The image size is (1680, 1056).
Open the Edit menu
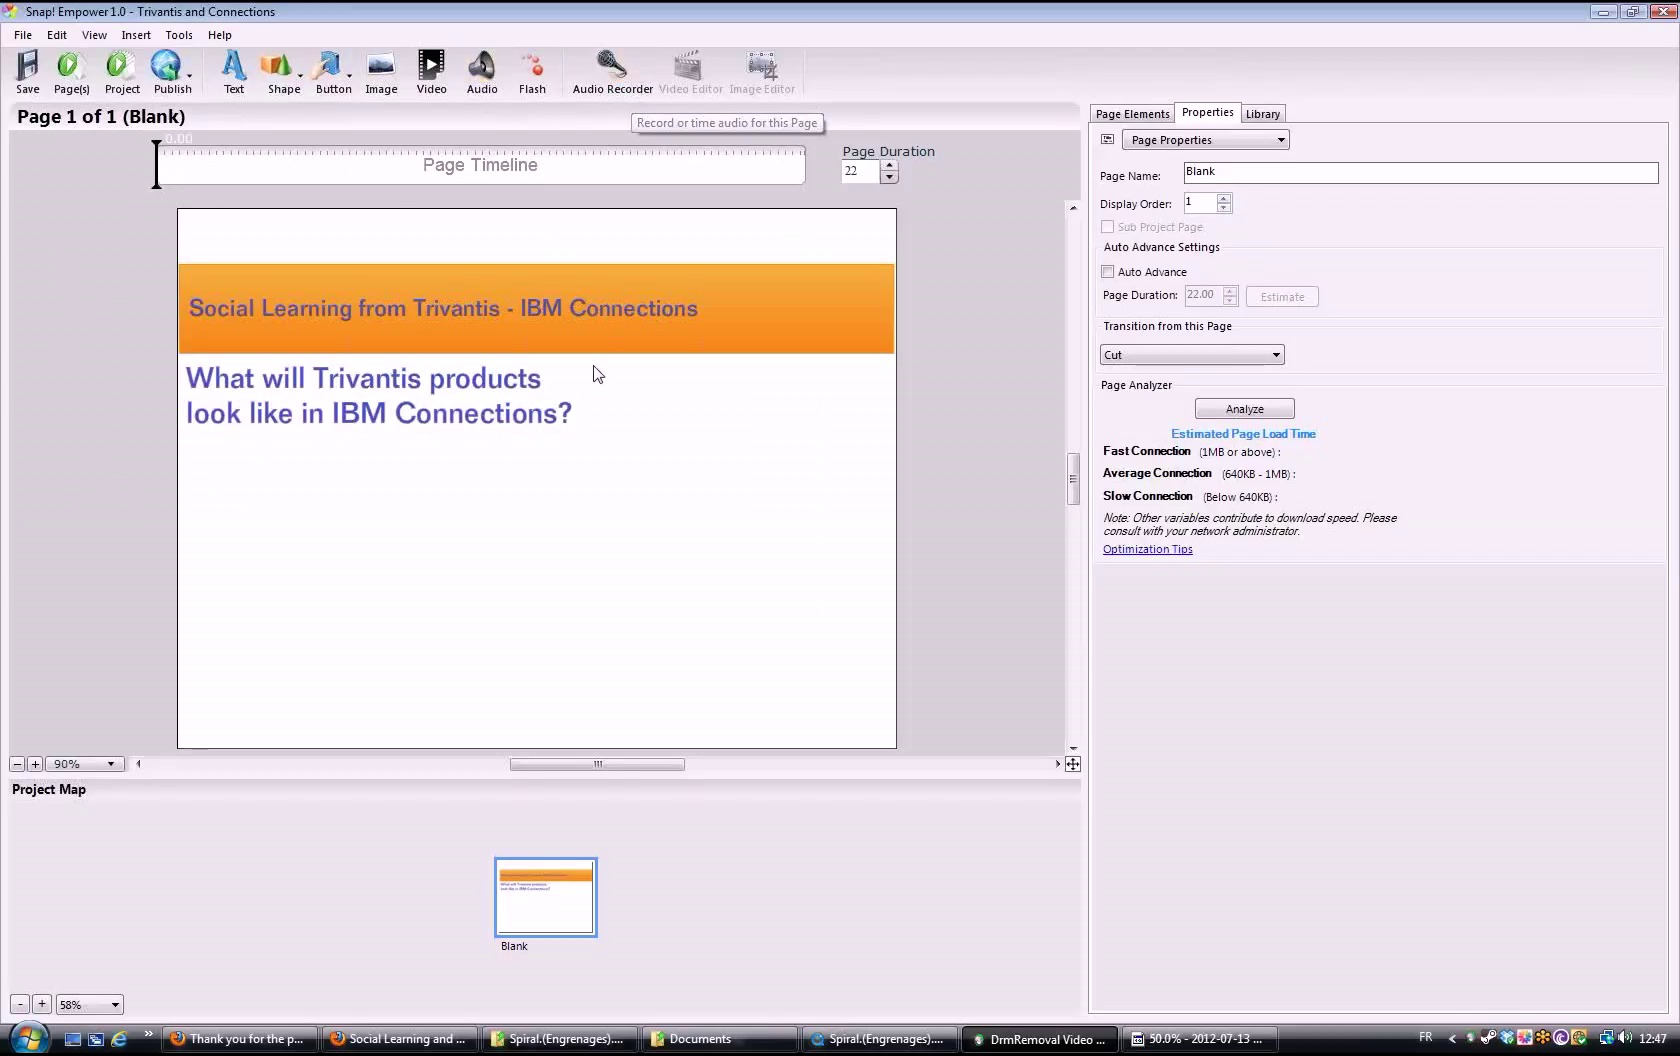57,35
